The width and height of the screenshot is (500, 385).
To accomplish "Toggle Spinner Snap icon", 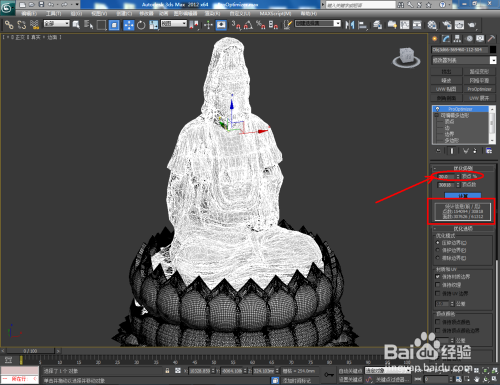I will [x=273, y=25].
